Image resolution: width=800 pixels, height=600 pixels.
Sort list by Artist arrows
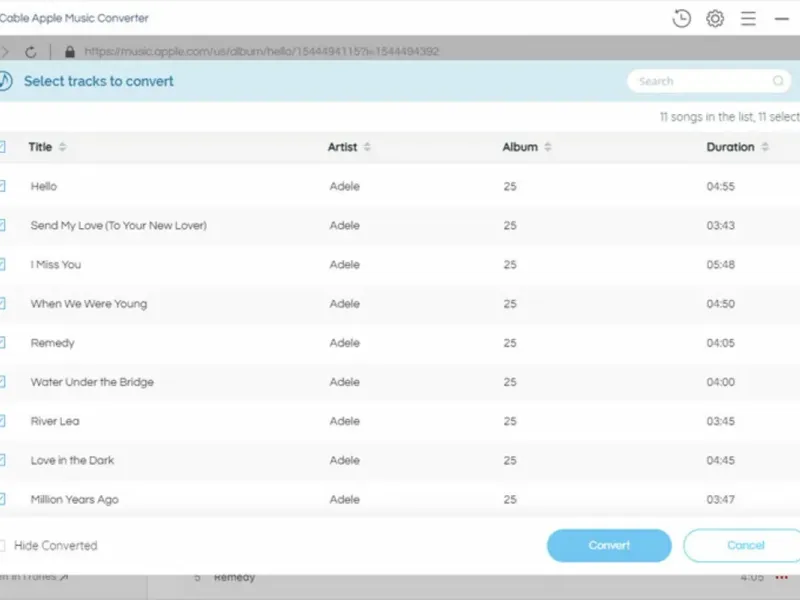click(367, 147)
